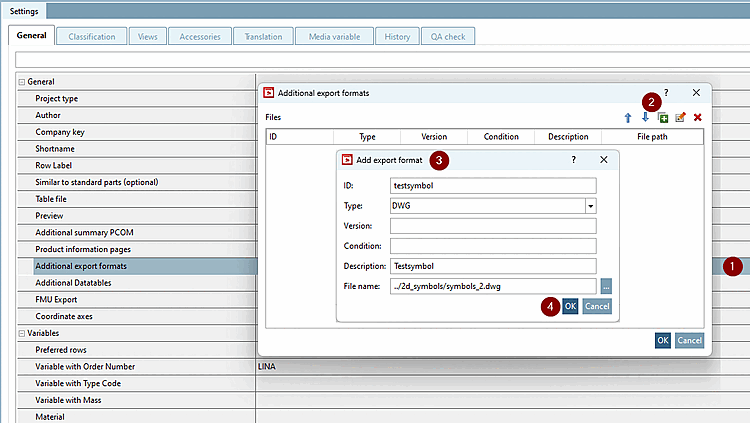This screenshot has width=750, height=423.
Task: Open the QA check tab
Action: [447, 37]
